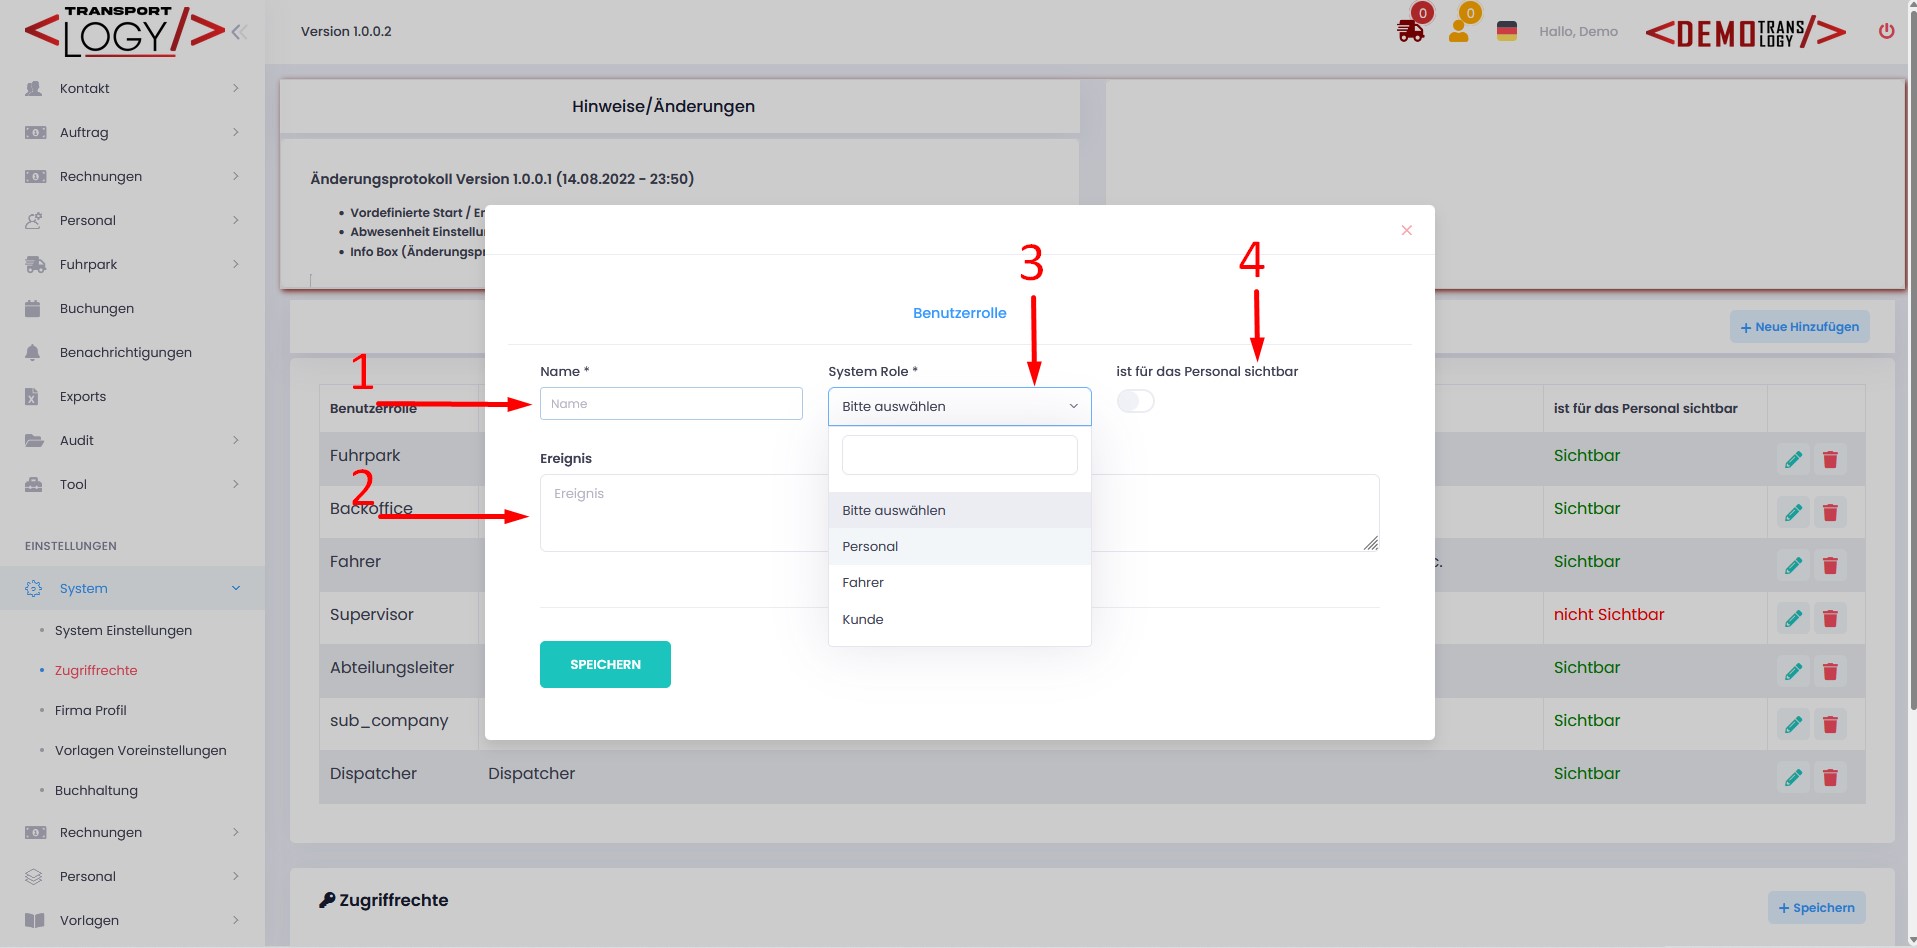Viewport: 1917px width, 948px height.
Task: Click into the Name input field
Action: (x=671, y=404)
